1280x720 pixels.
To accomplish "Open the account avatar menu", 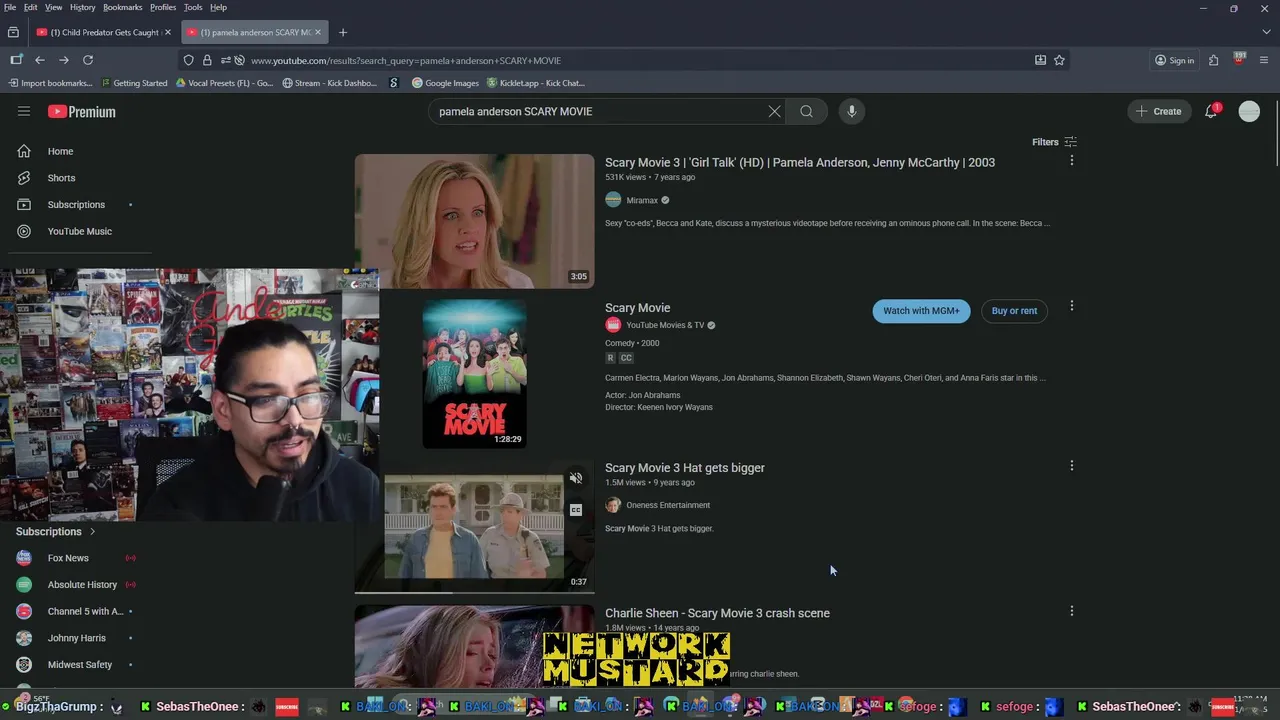I will point(1249,111).
